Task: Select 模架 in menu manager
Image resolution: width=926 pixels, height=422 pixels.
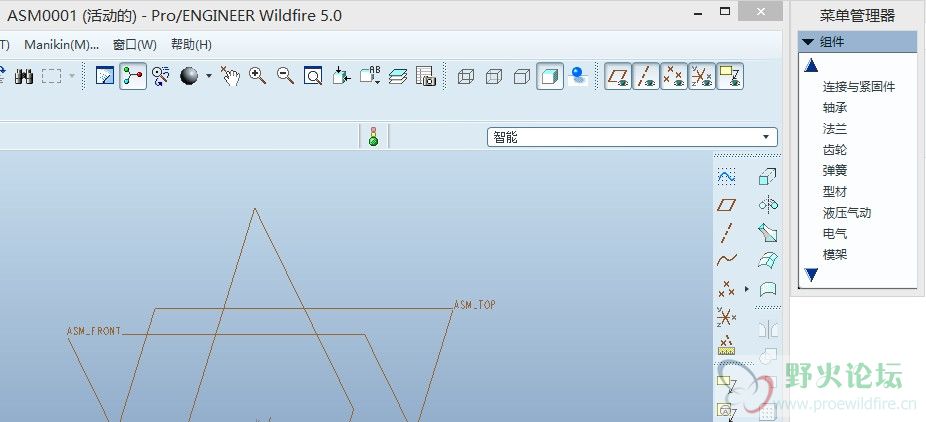Action: [834, 254]
